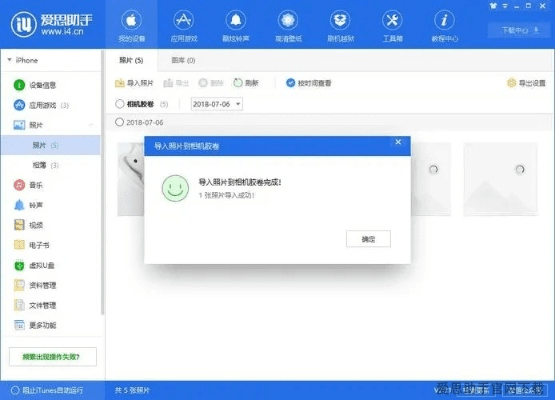Click 确定 in the import dialog
This screenshot has height=400, width=555.
[368, 239]
